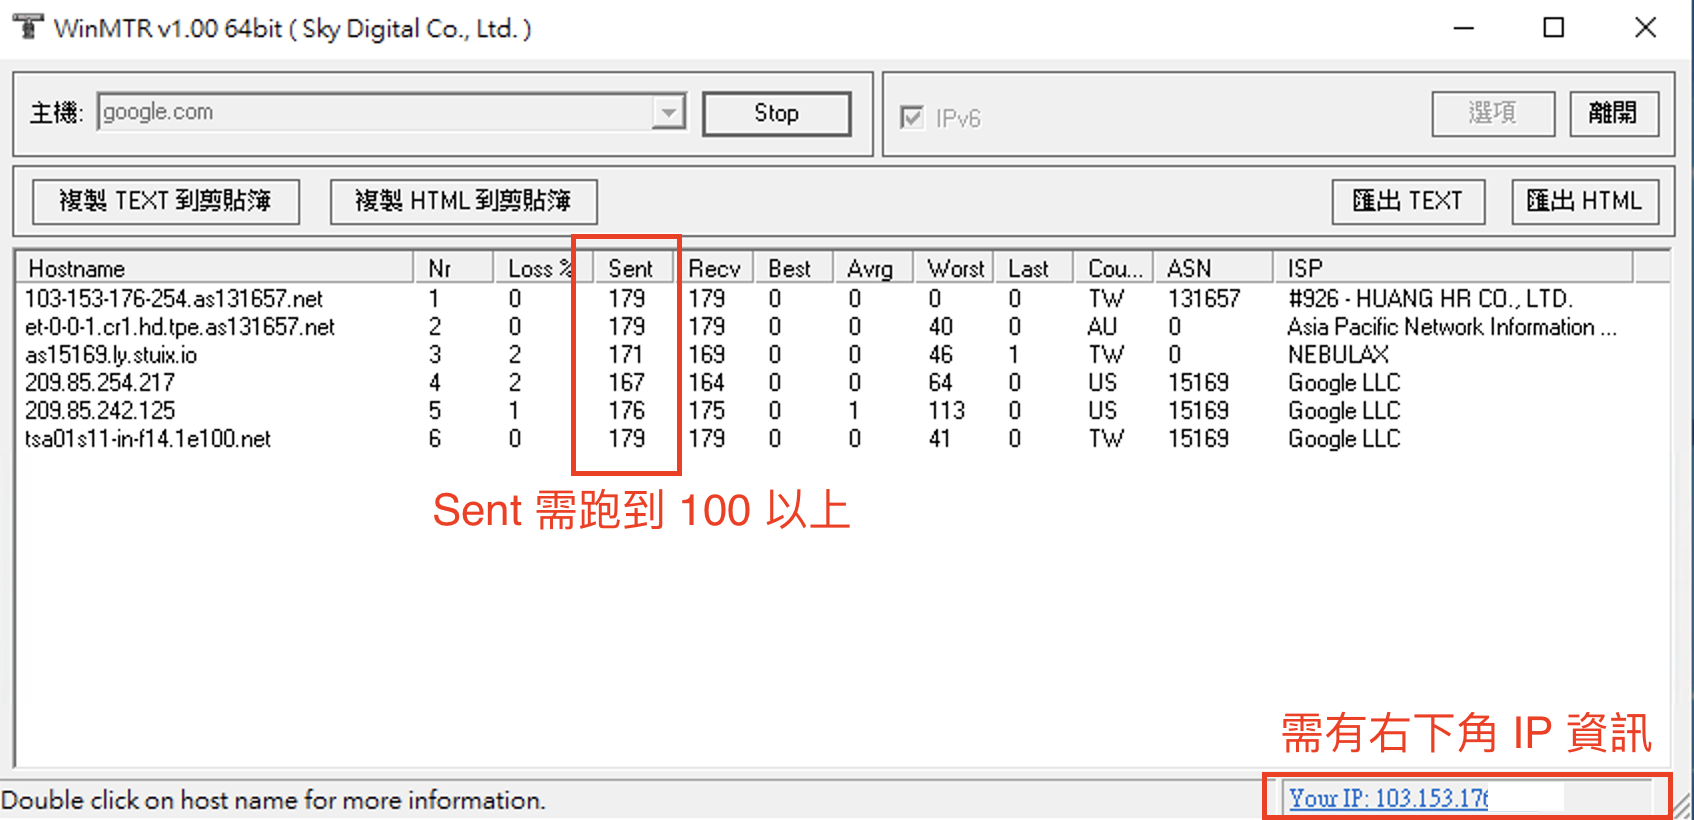This screenshot has width=1694, height=820.
Task: Copy results with 複製 TEXT 到剪貼簿
Action: click(166, 201)
